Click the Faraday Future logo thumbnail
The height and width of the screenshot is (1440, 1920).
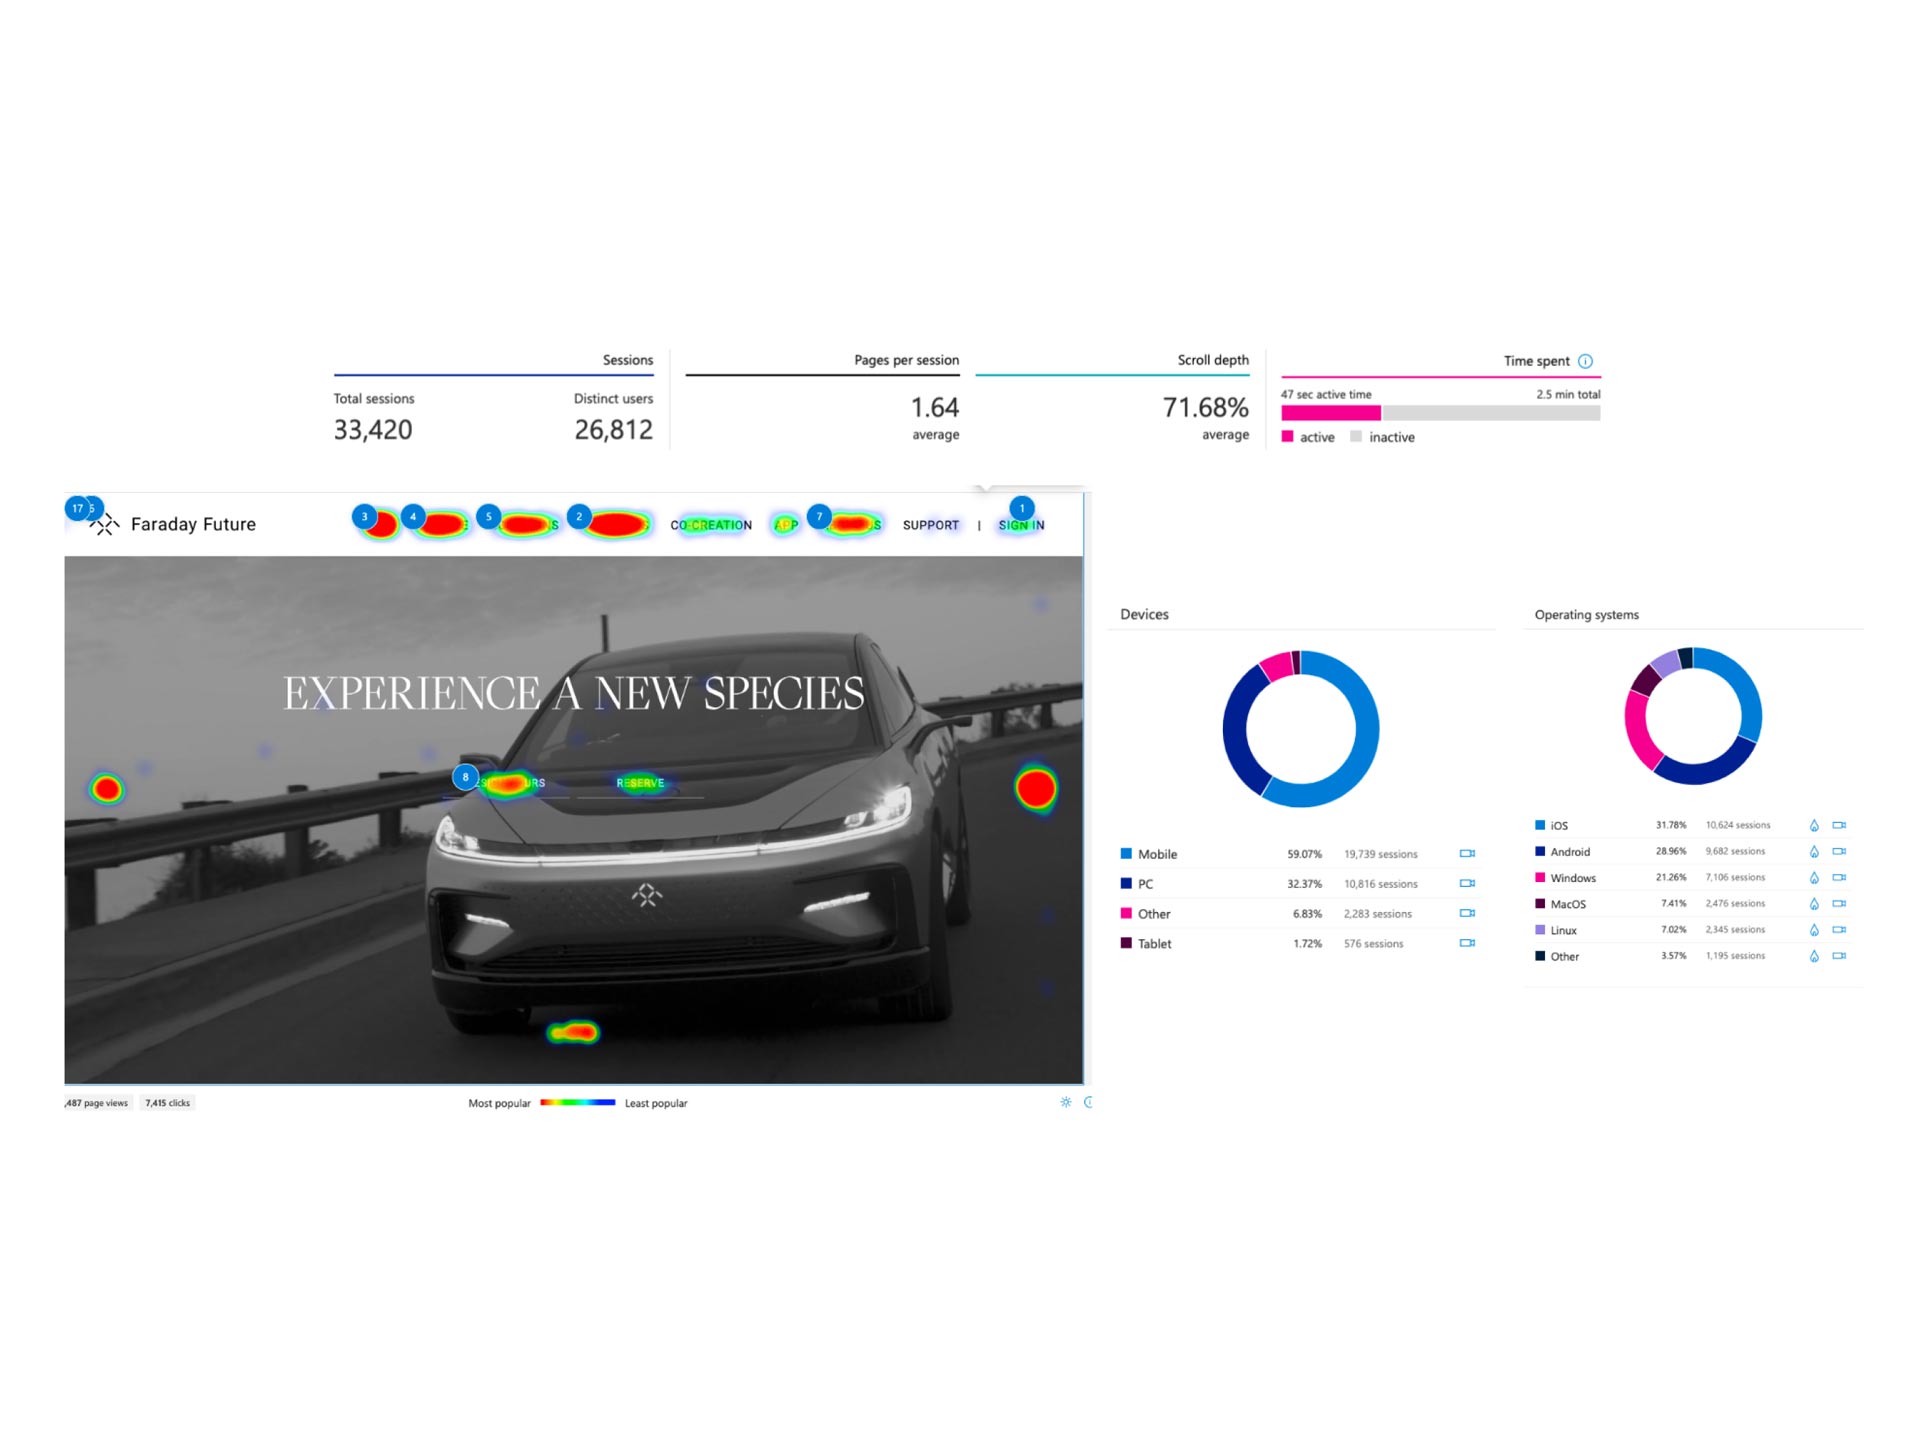(103, 525)
